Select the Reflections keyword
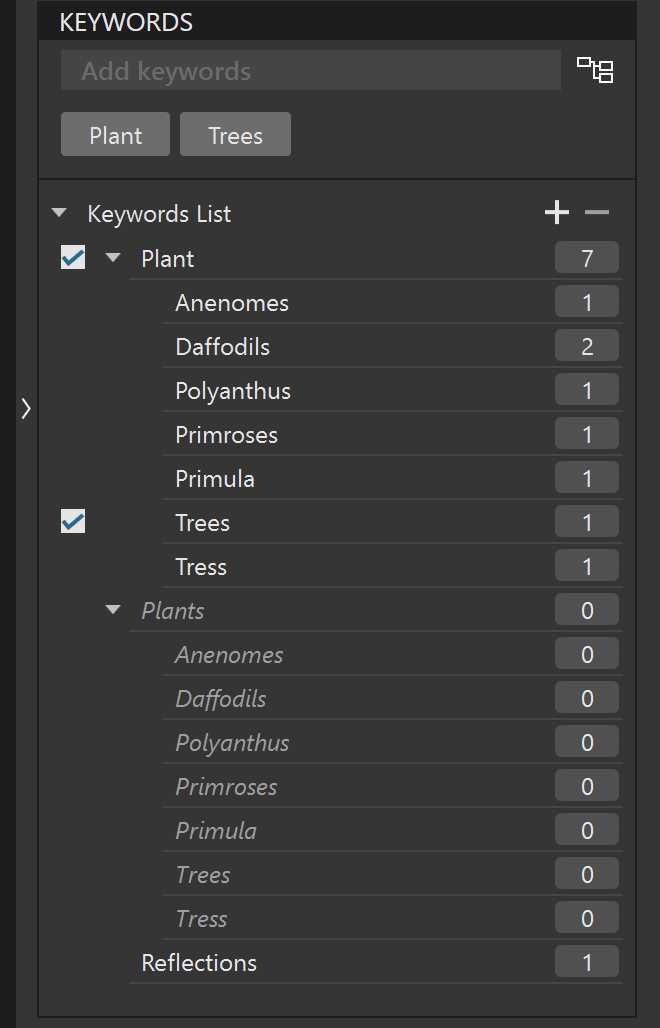 [x=199, y=963]
